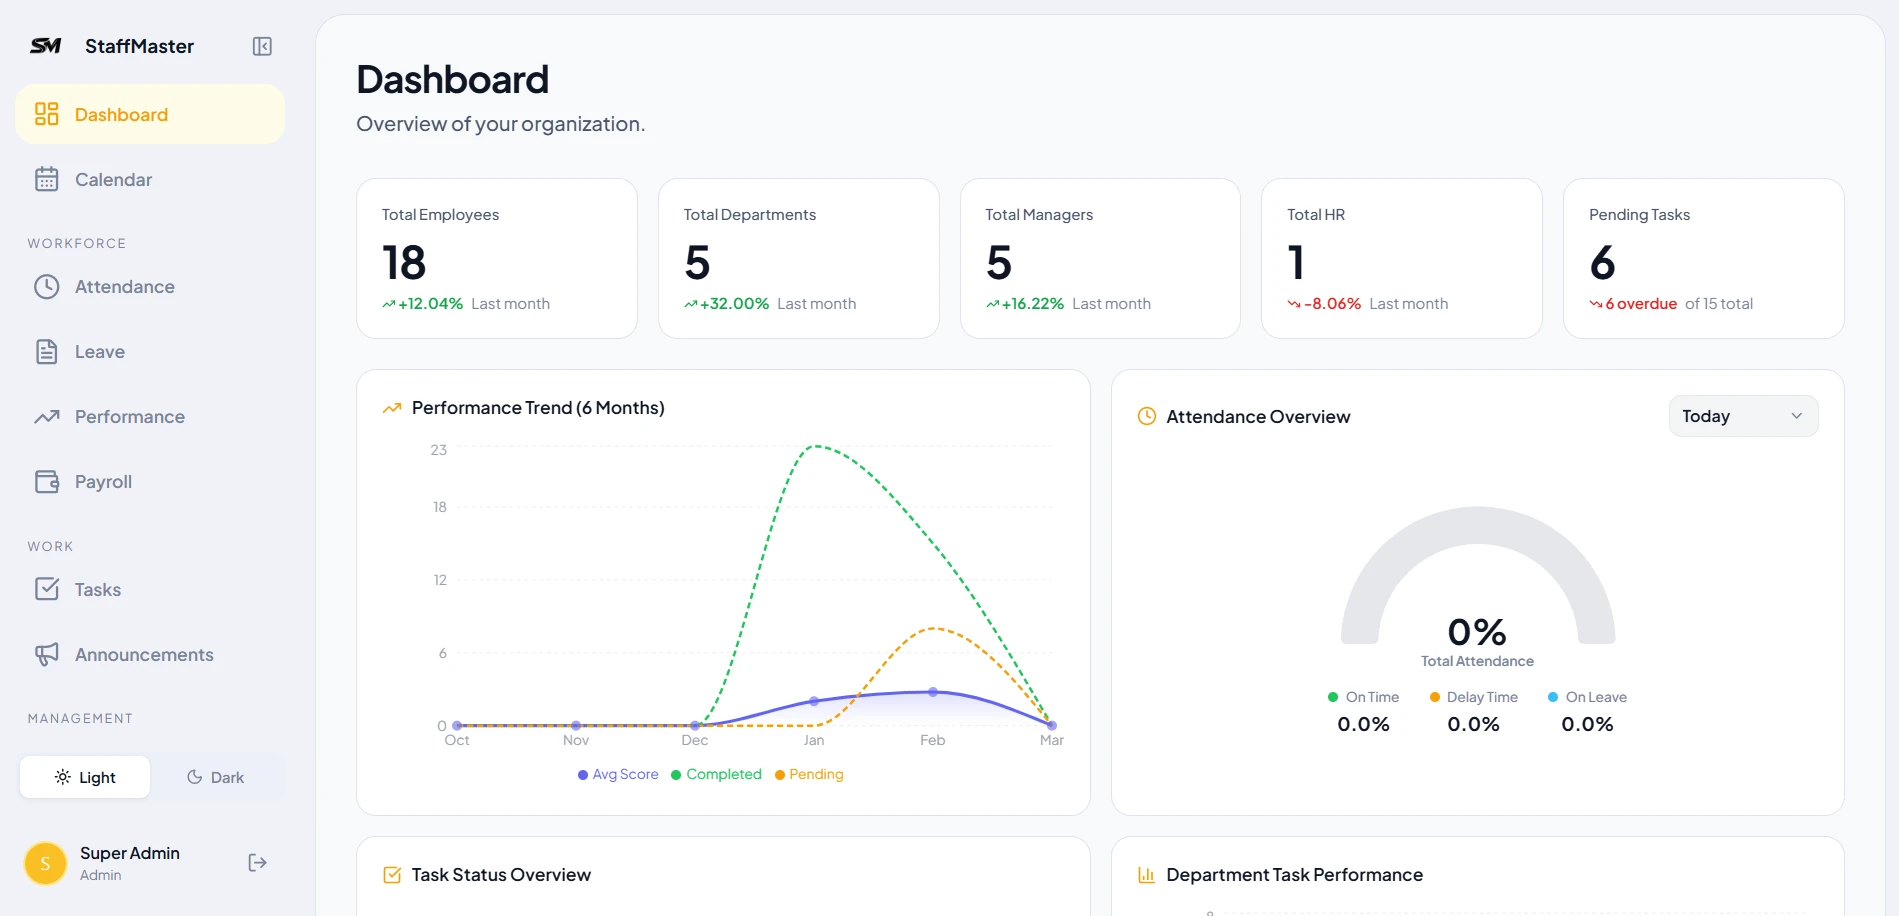Click the 'of 15 total' text
The width and height of the screenshot is (1899, 916).
click(x=1719, y=304)
